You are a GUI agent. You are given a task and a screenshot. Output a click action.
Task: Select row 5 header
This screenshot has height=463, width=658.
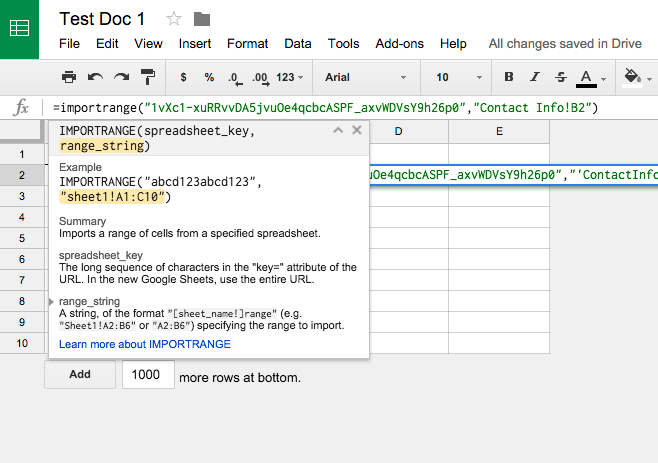coord(22,238)
